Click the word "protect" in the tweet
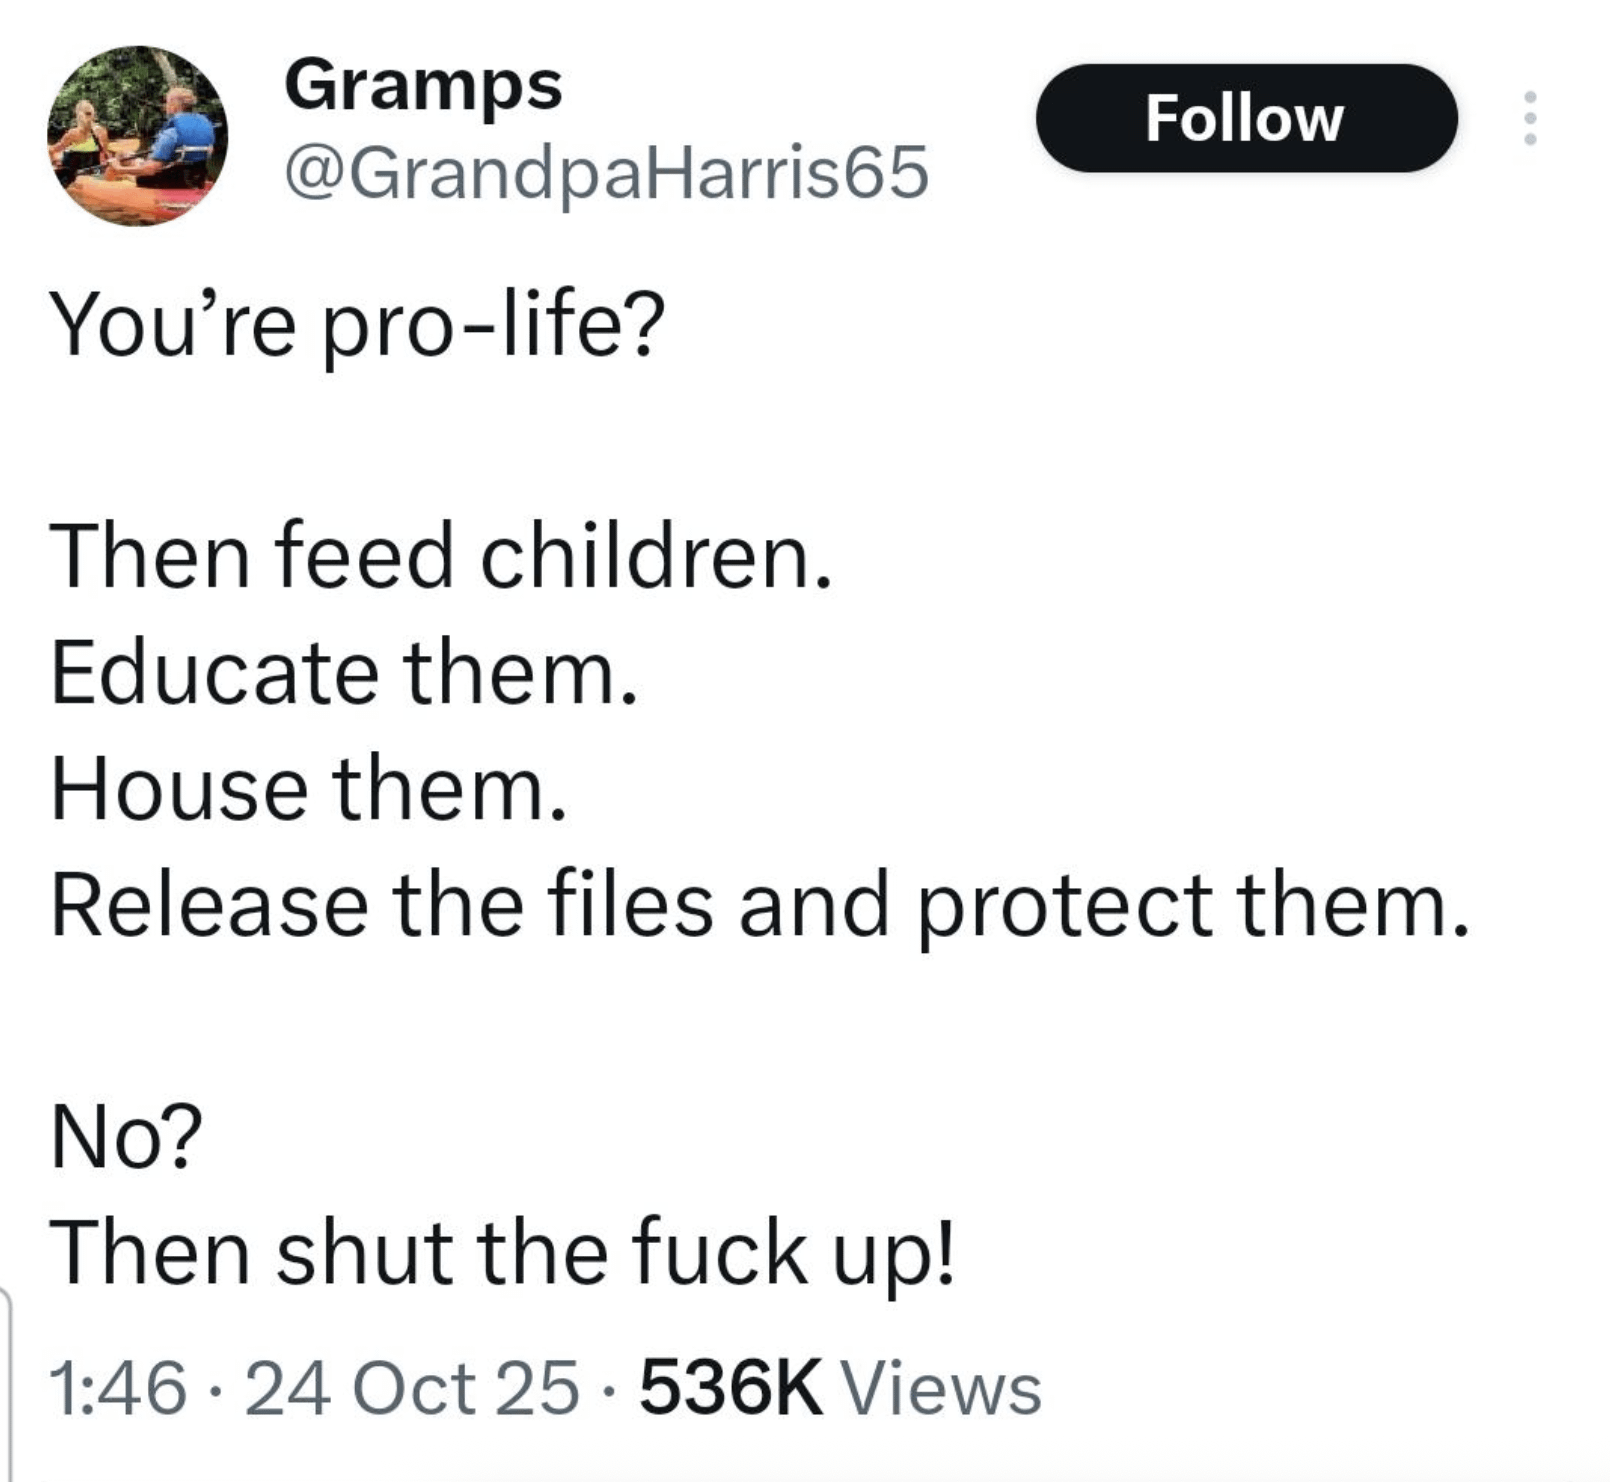1610x1482 pixels. [1063, 906]
